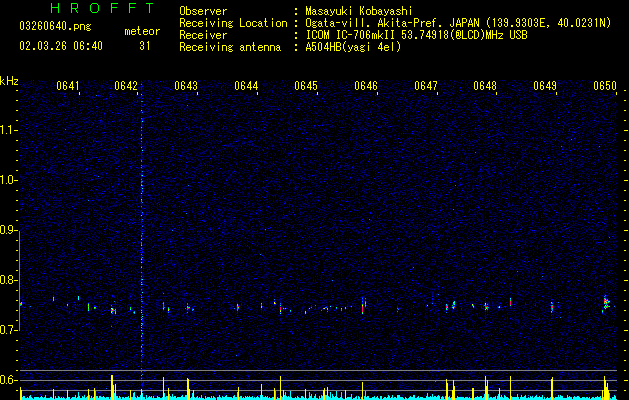Click the 0641 time marker
Viewport: 629px width, 400px height.
click(67, 86)
